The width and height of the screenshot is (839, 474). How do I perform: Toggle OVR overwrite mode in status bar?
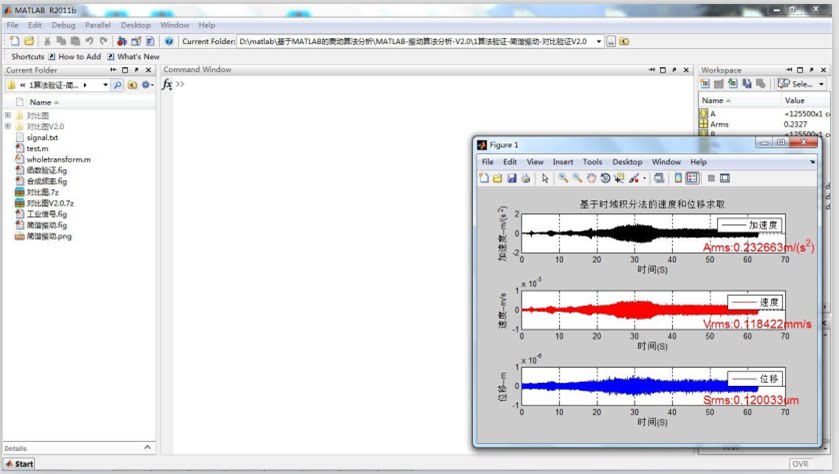click(x=800, y=464)
